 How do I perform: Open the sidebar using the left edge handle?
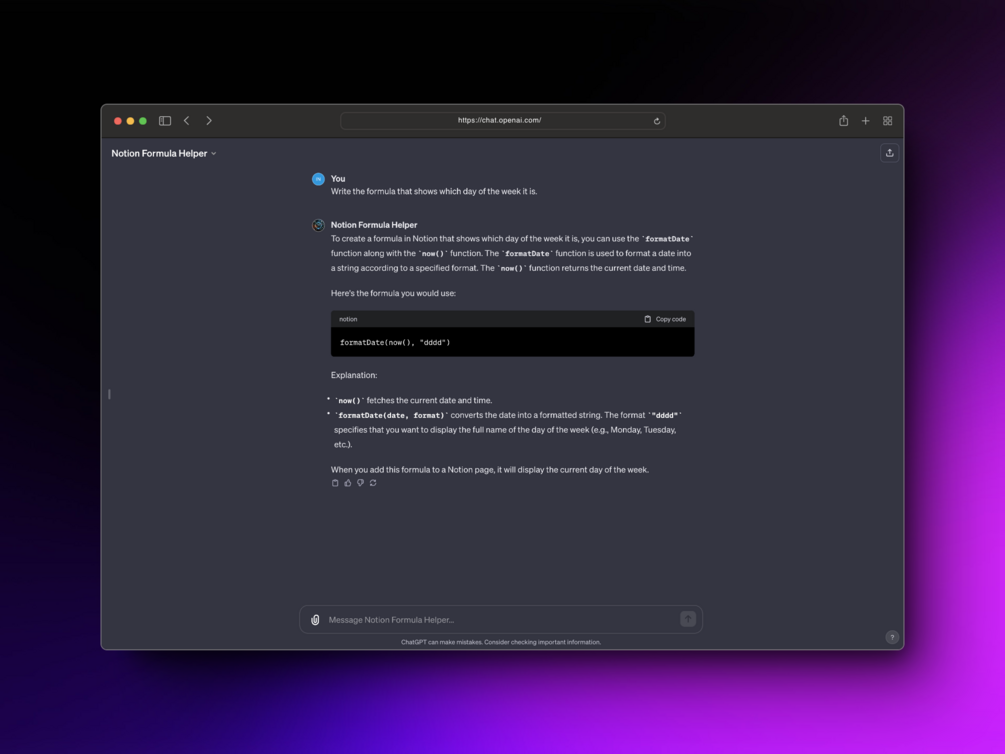110,394
